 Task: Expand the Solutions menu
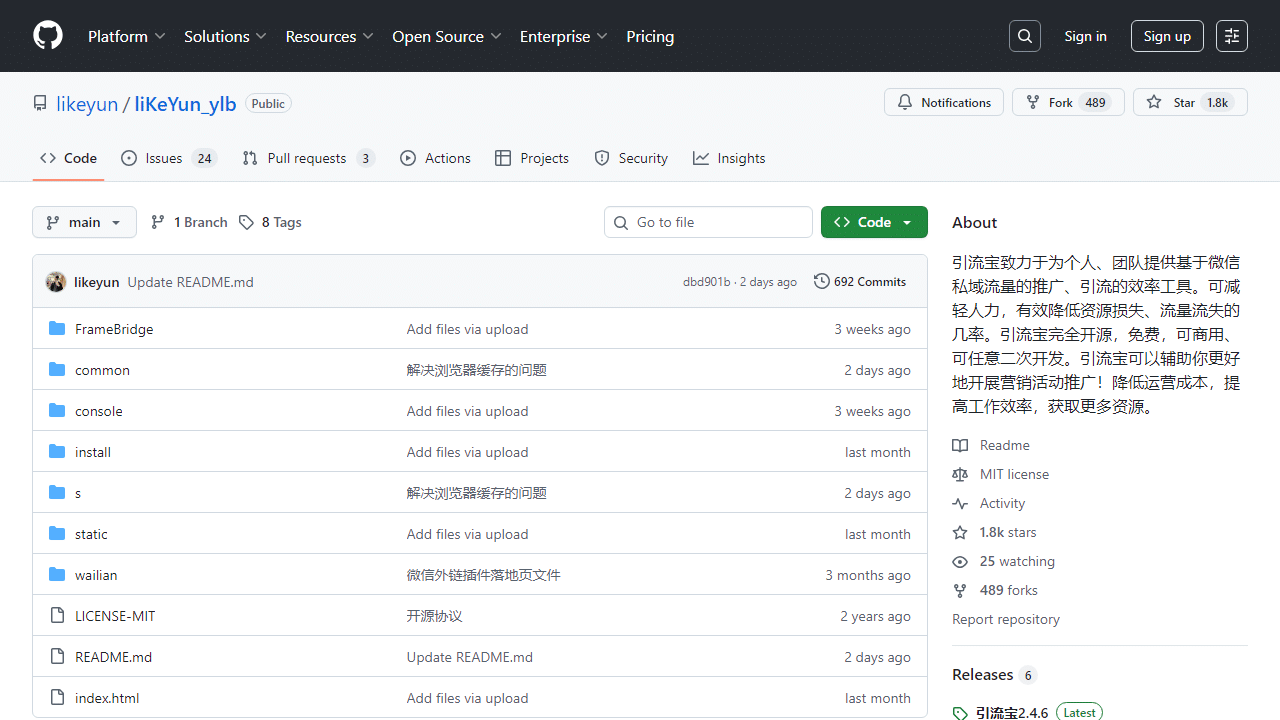pyautogui.click(x=225, y=36)
